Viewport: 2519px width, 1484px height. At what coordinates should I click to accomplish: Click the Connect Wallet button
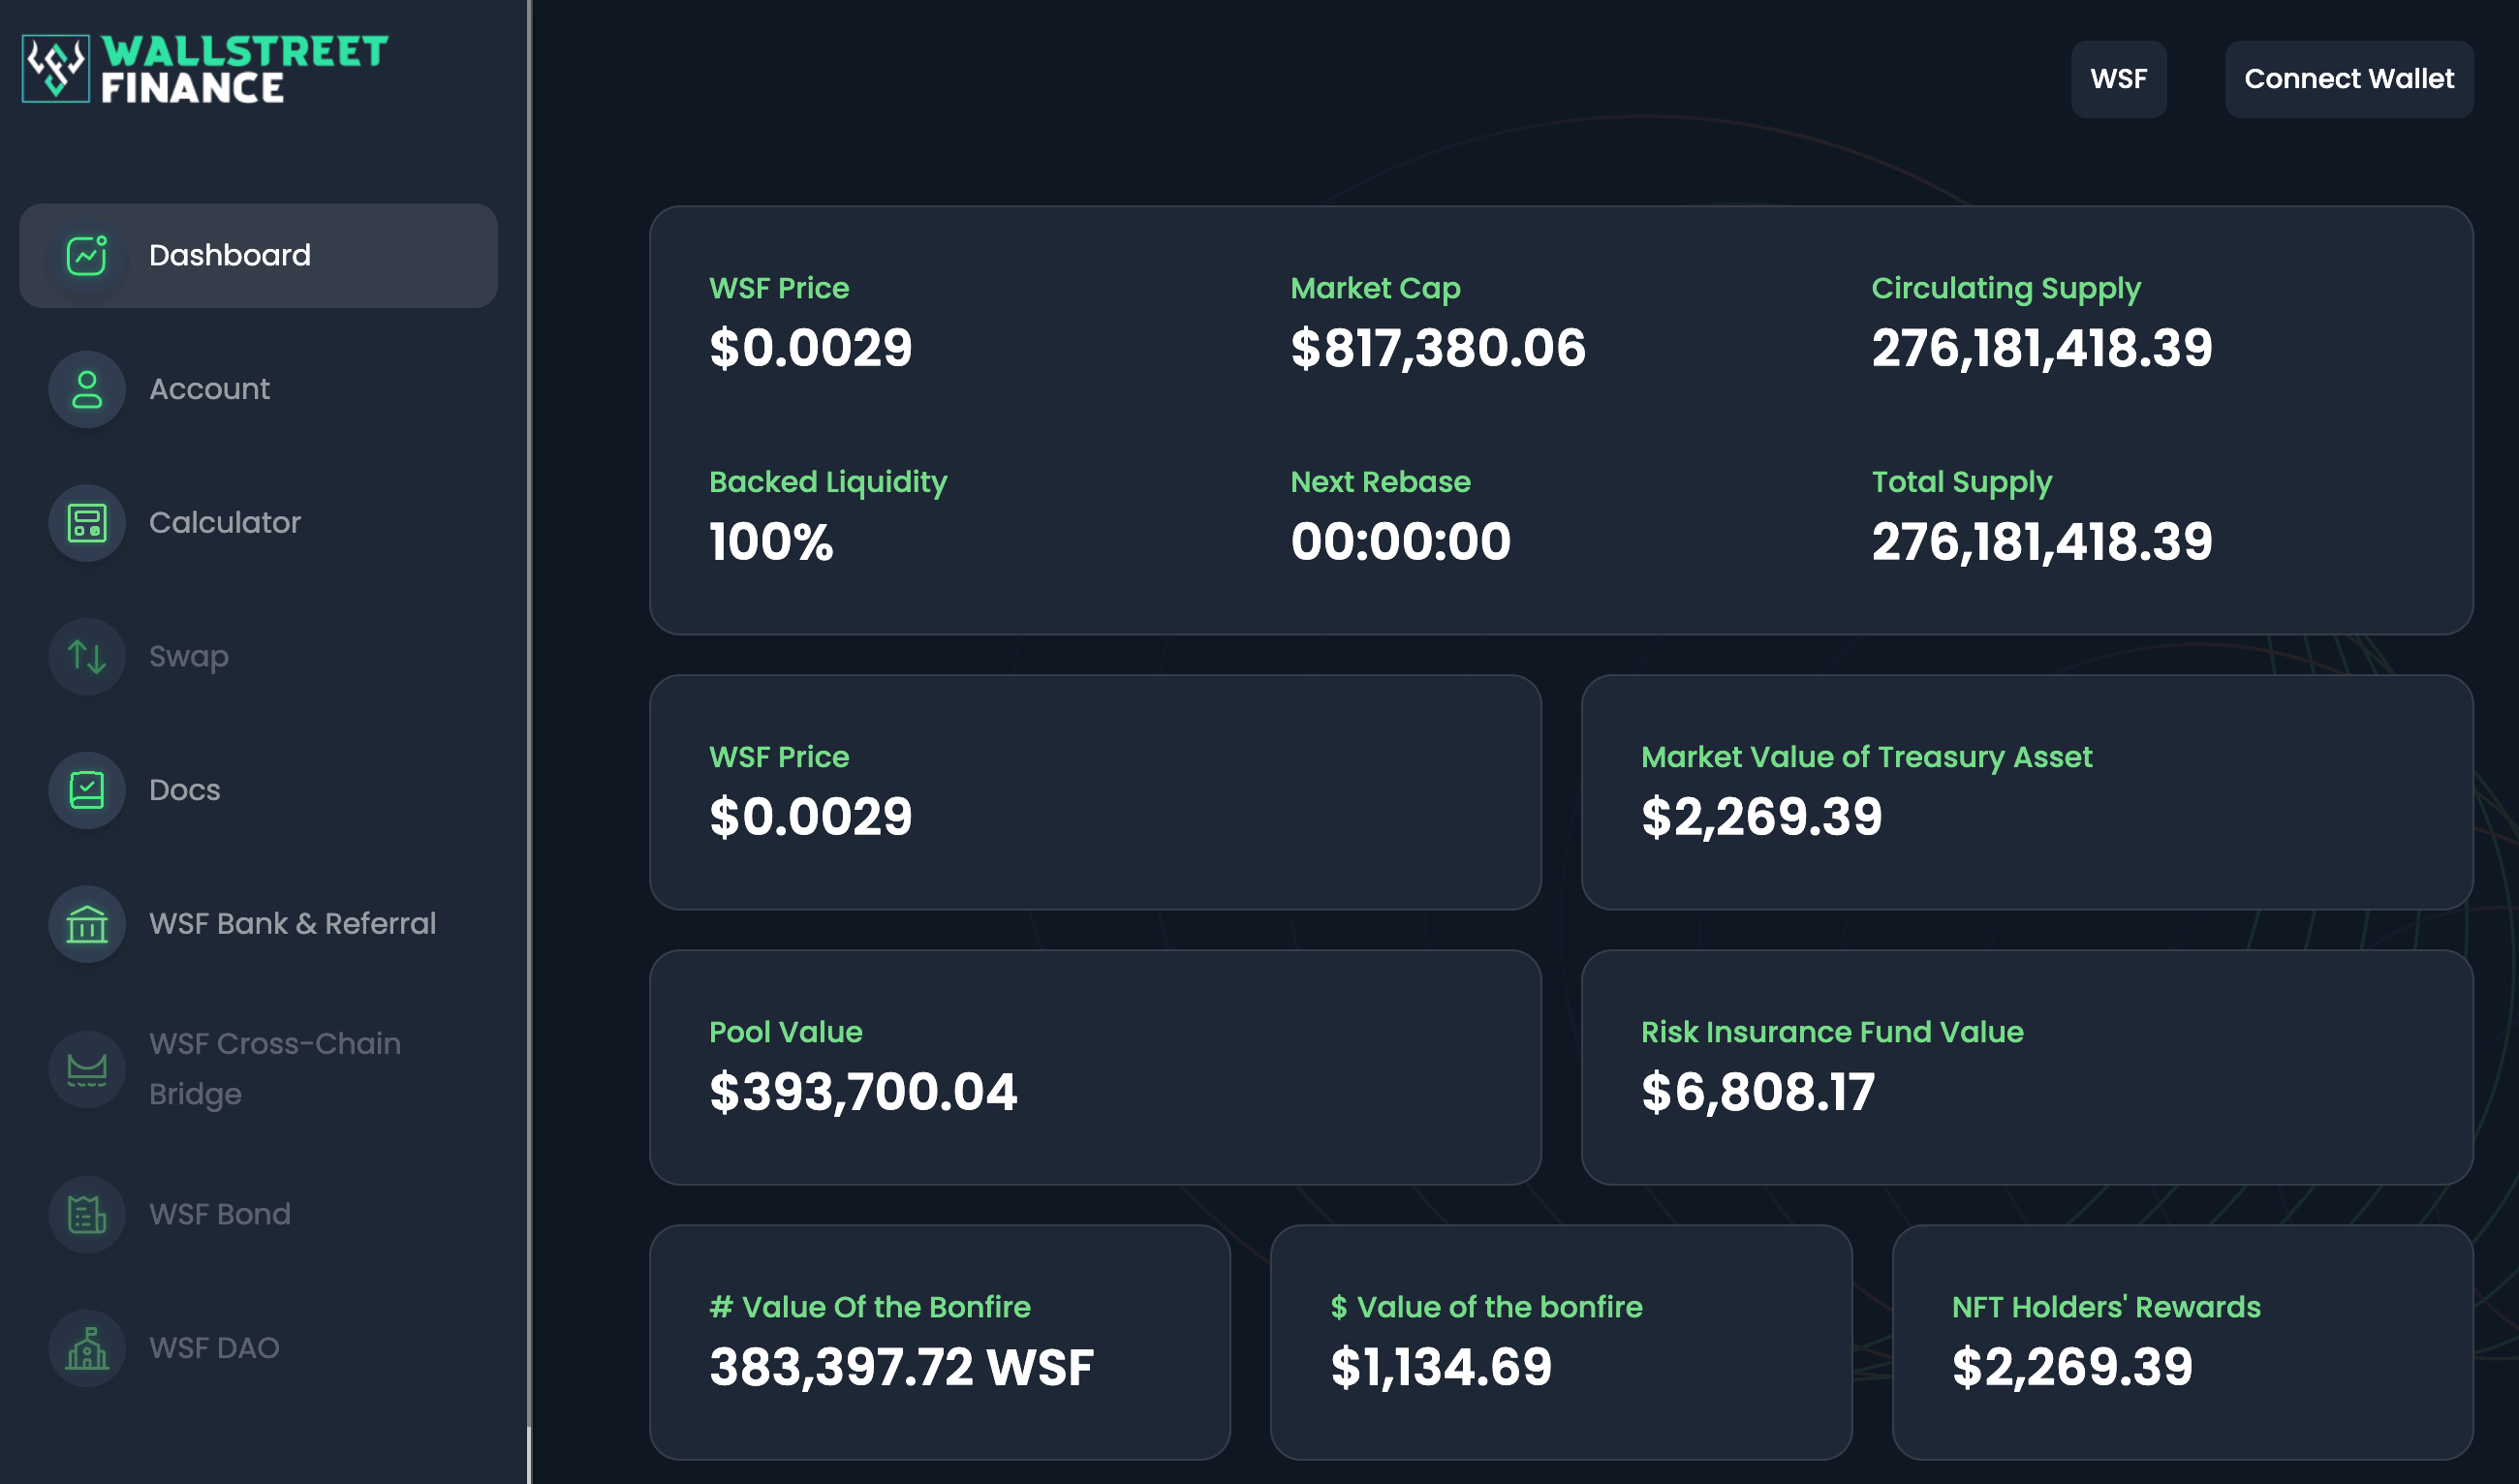pos(2349,79)
